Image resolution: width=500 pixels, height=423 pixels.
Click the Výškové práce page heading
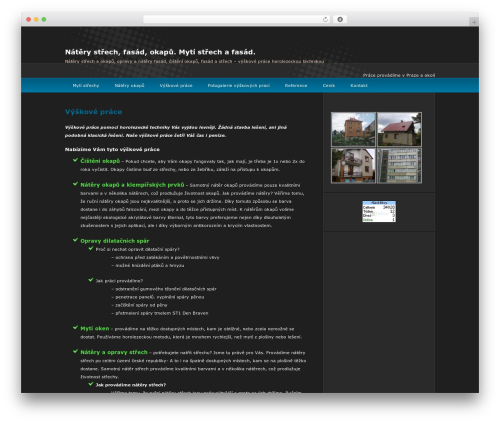pyautogui.click(x=93, y=112)
